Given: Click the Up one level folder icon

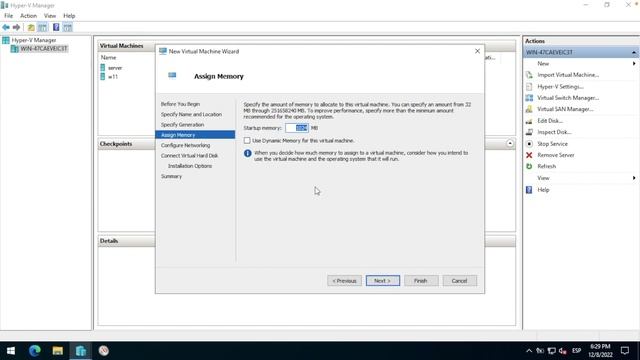Looking at the screenshot, I should tap(31, 27).
